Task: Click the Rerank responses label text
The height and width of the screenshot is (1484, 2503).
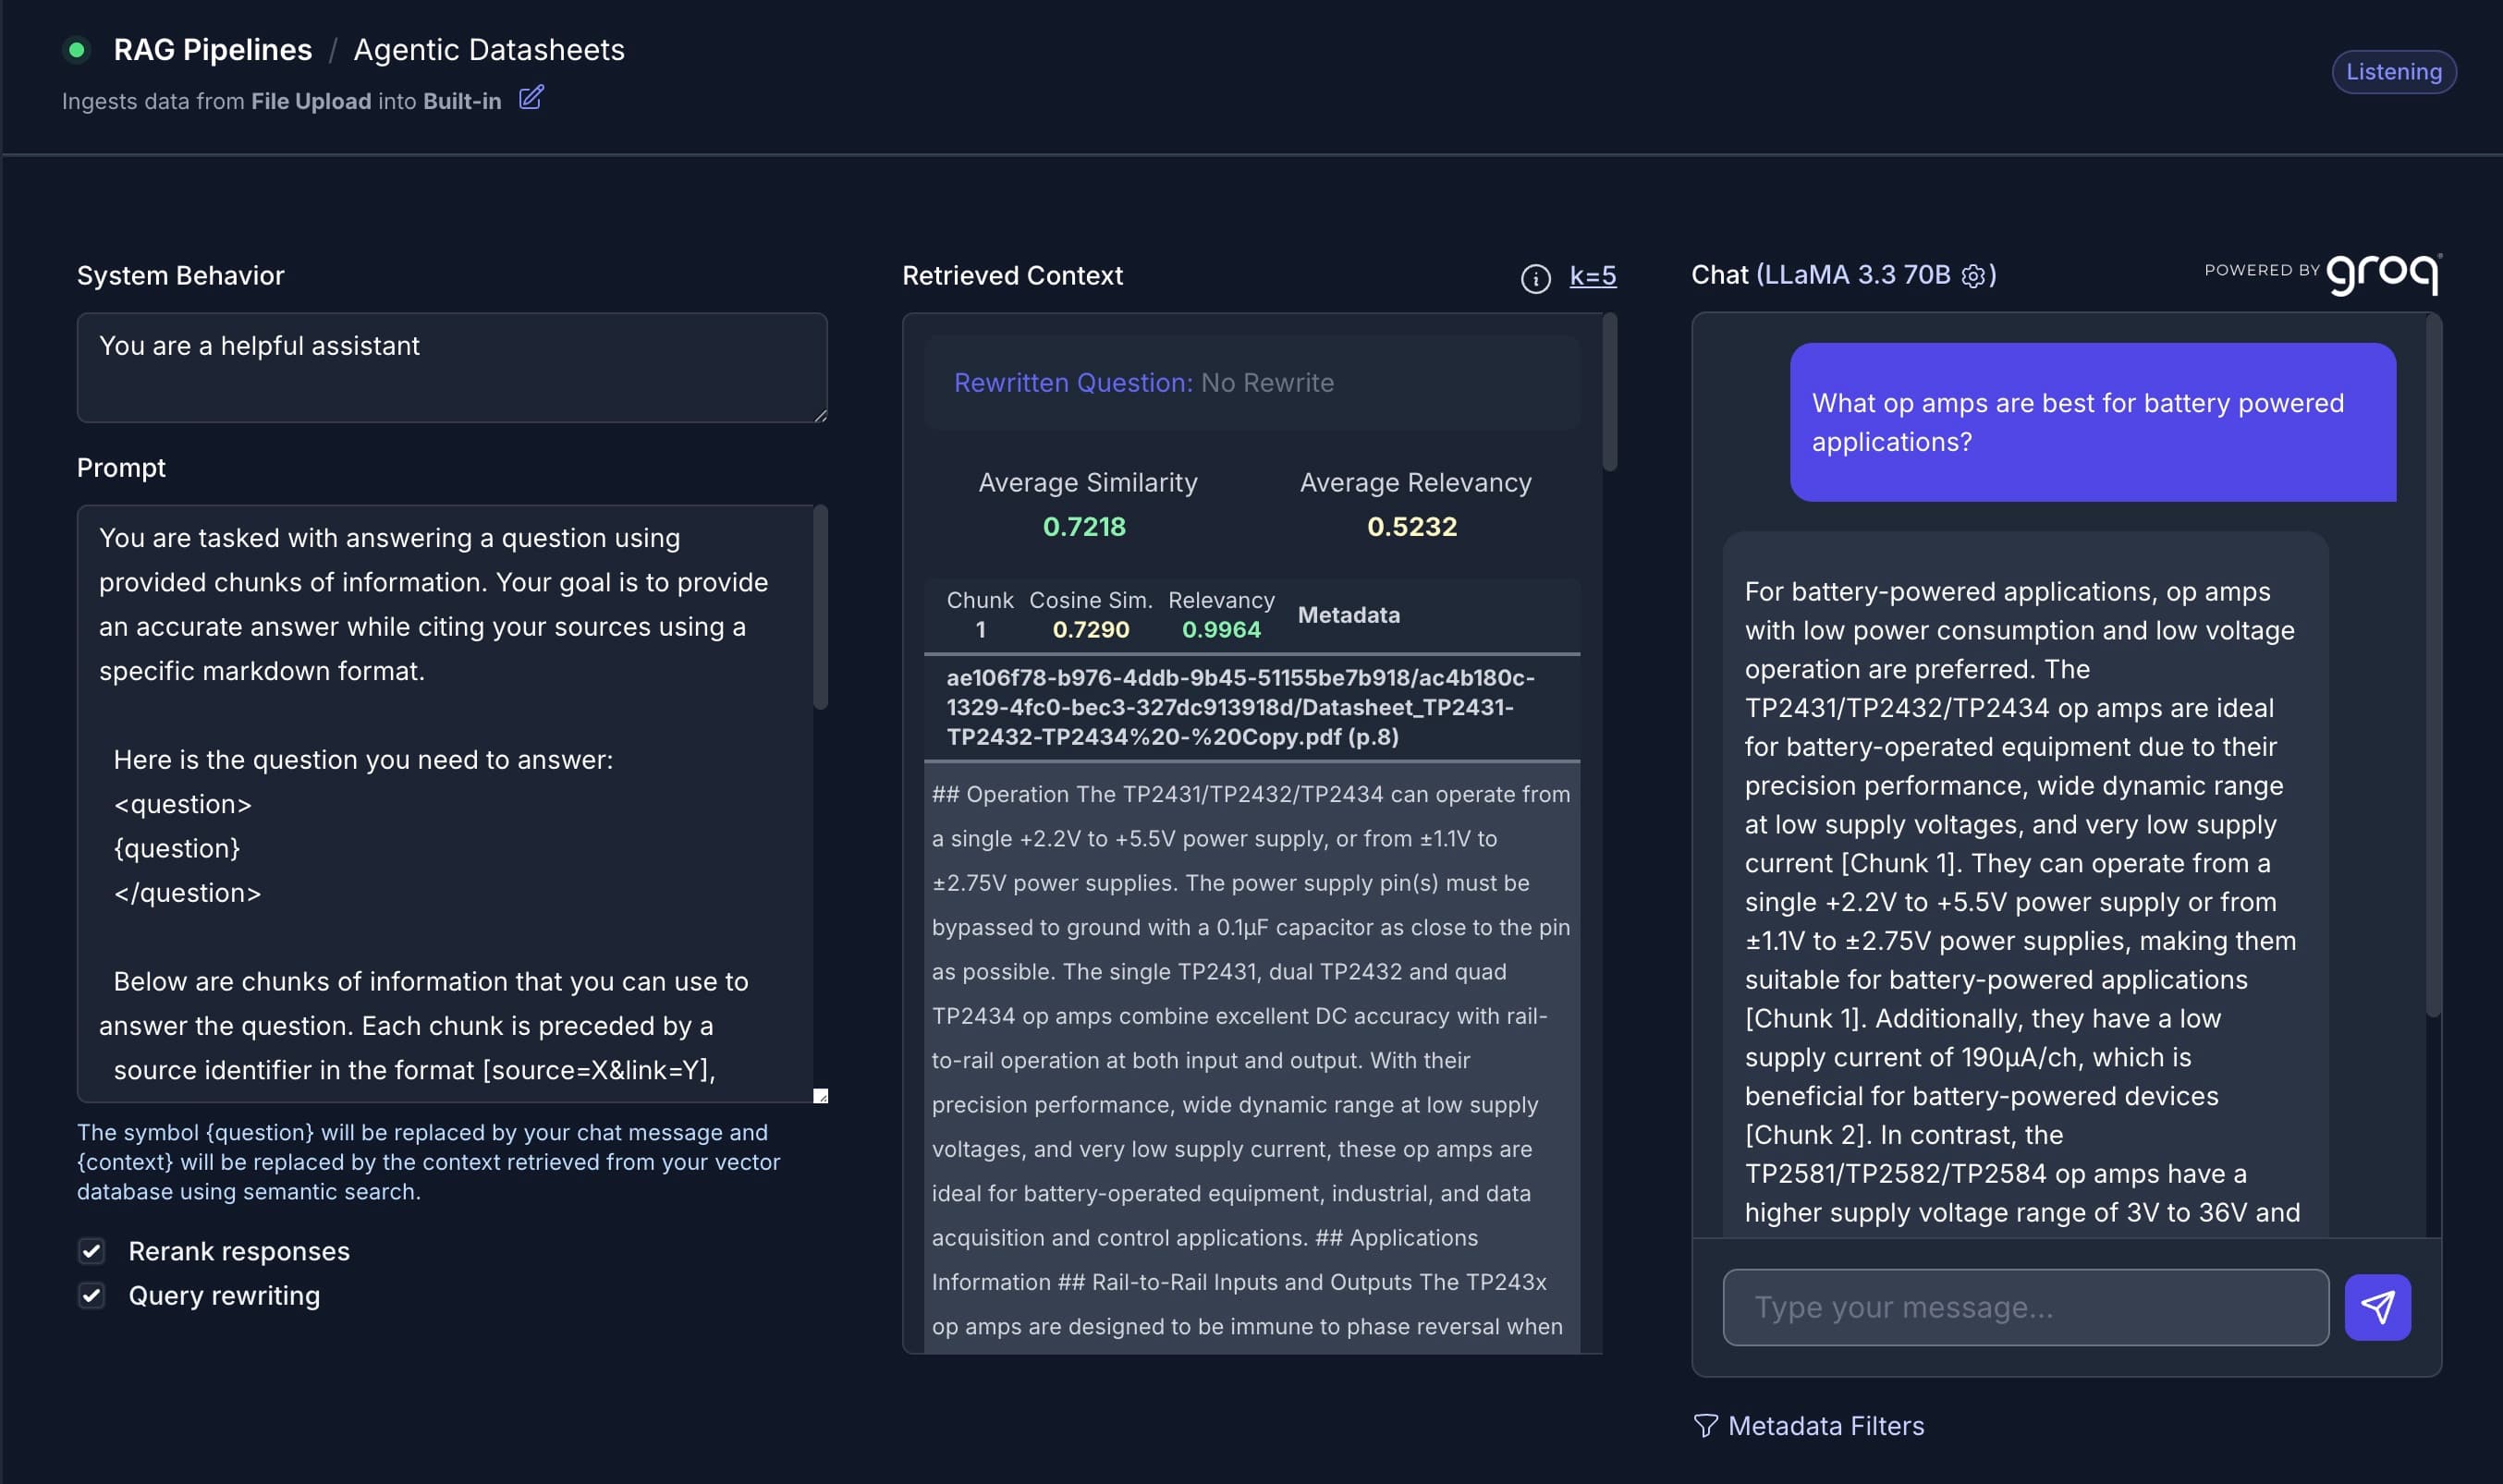Action: pyautogui.click(x=239, y=1251)
